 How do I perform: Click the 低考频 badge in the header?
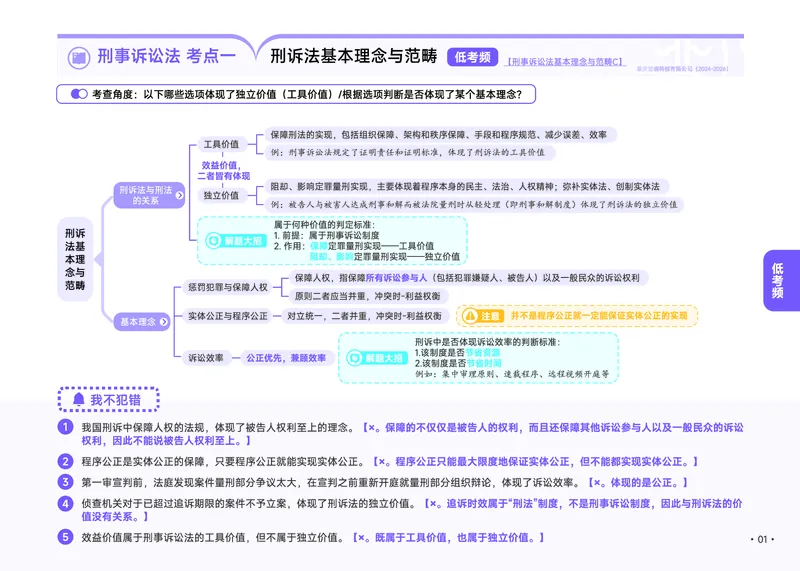pos(472,57)
